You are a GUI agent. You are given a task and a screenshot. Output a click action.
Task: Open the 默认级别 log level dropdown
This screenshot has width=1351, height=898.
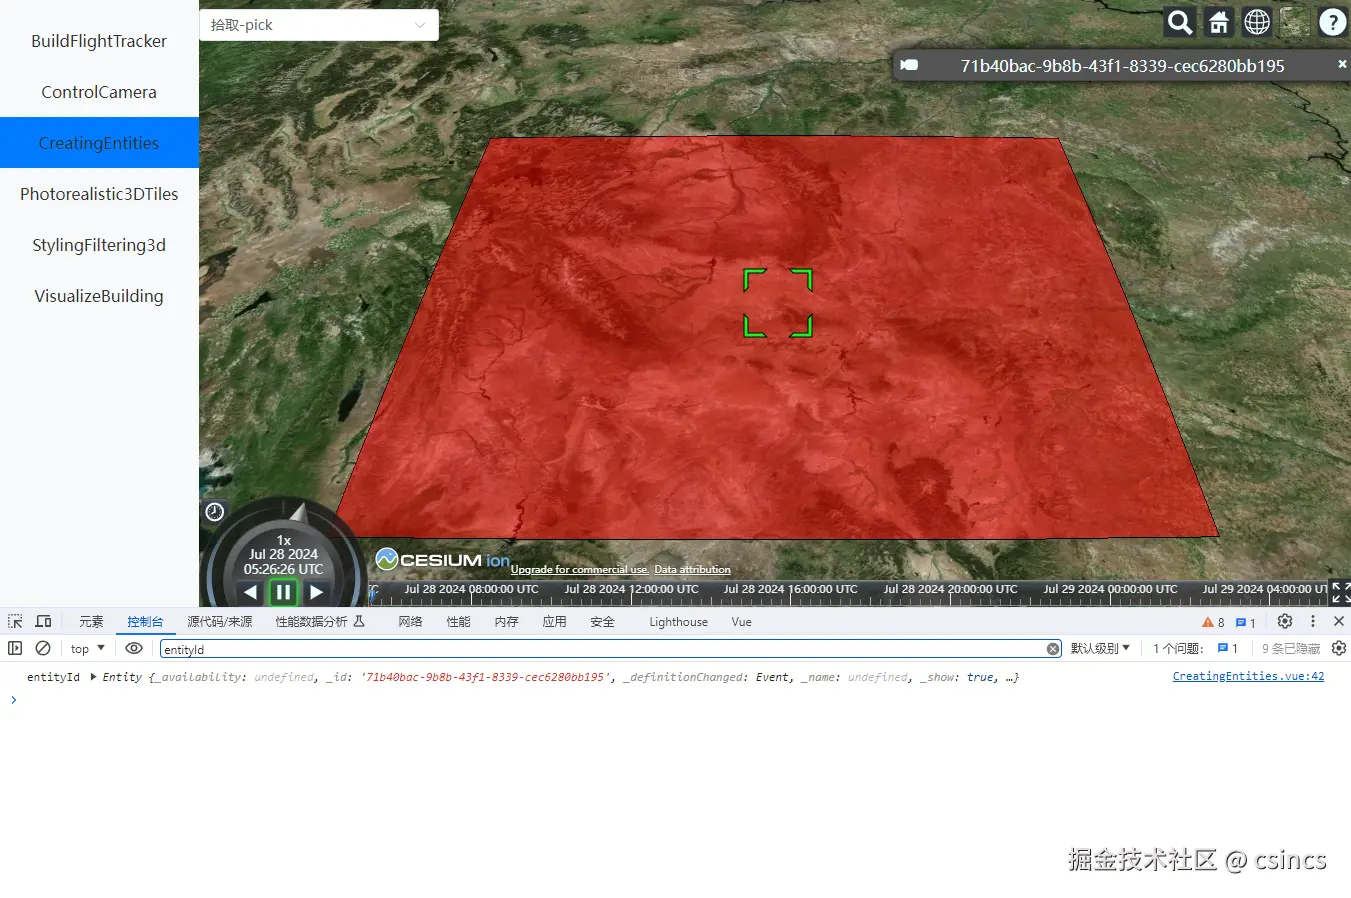click(x=1100, y=648)
